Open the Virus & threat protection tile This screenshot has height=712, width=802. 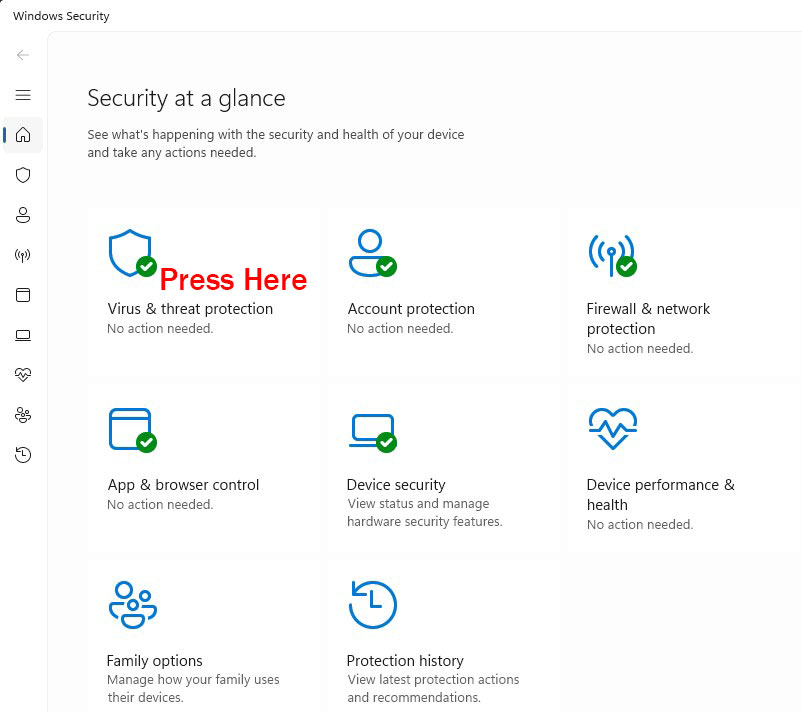[x=204, y=292]
